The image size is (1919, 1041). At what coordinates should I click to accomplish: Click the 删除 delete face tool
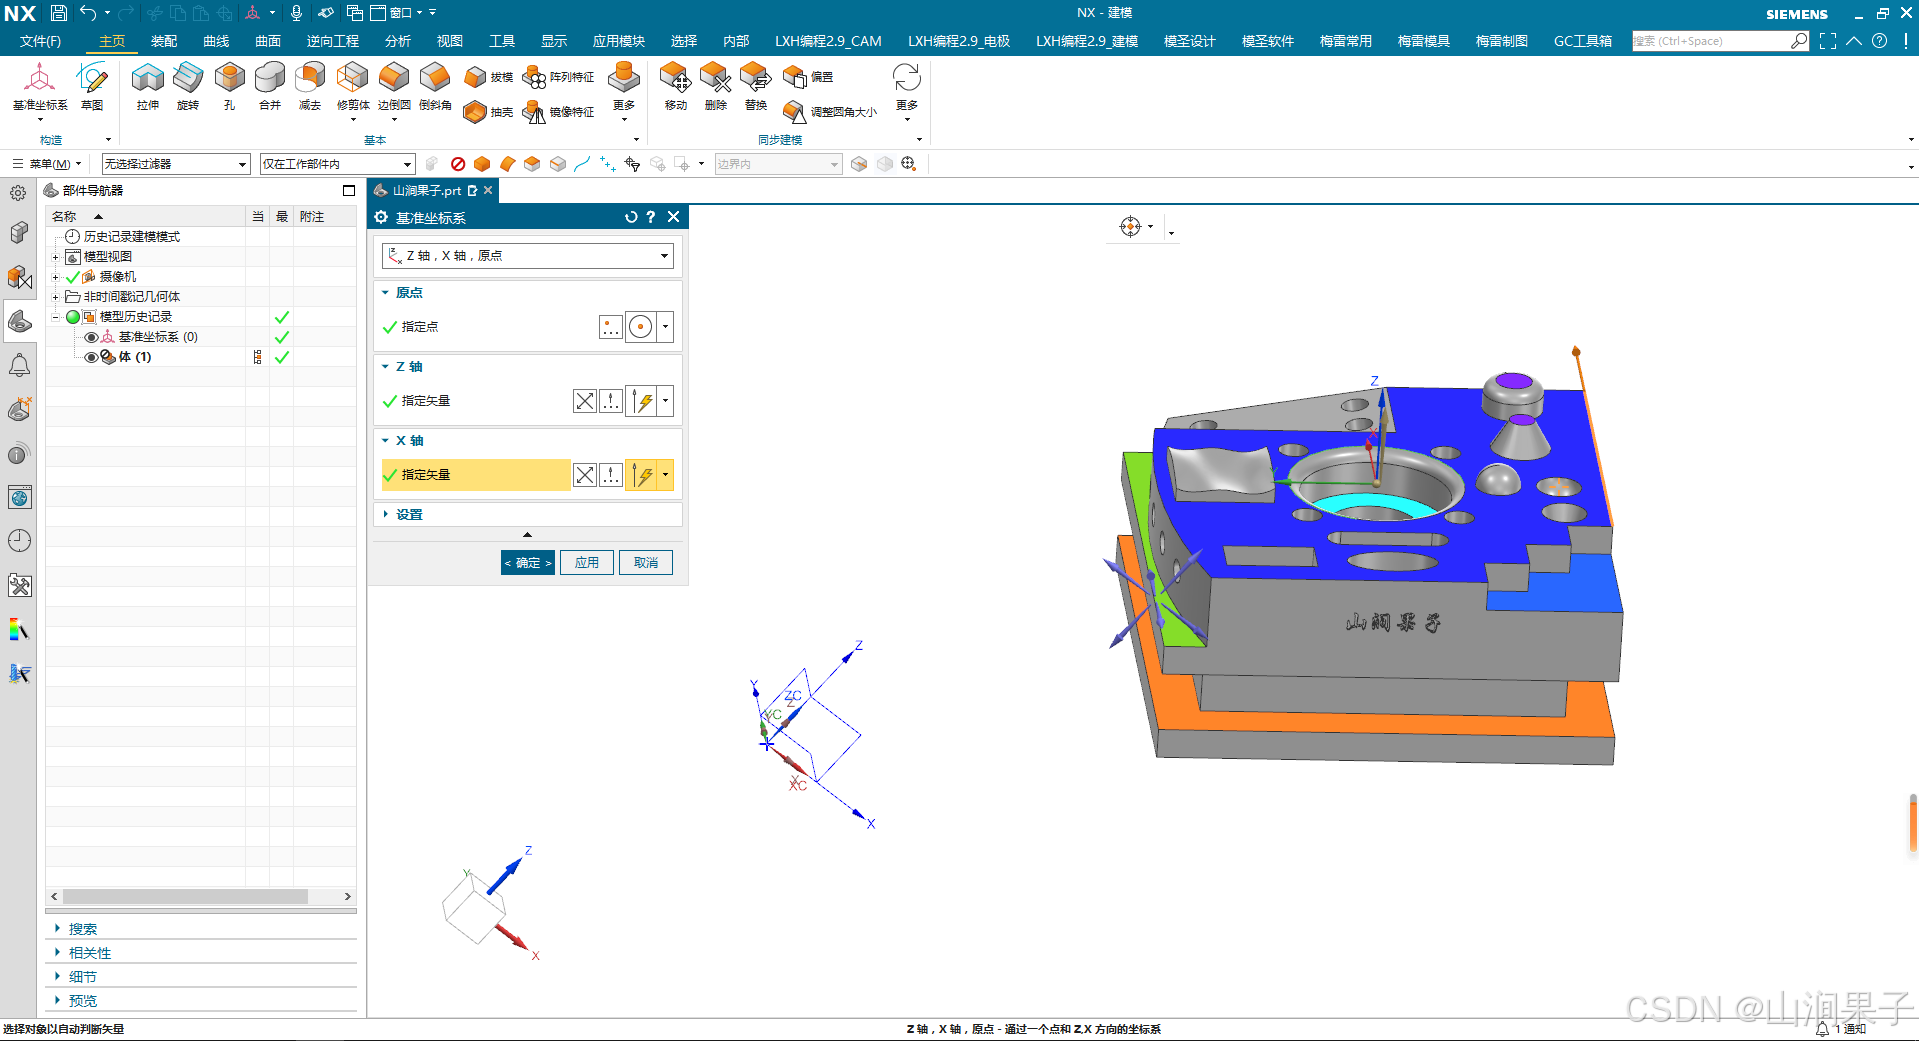(716, 86)
